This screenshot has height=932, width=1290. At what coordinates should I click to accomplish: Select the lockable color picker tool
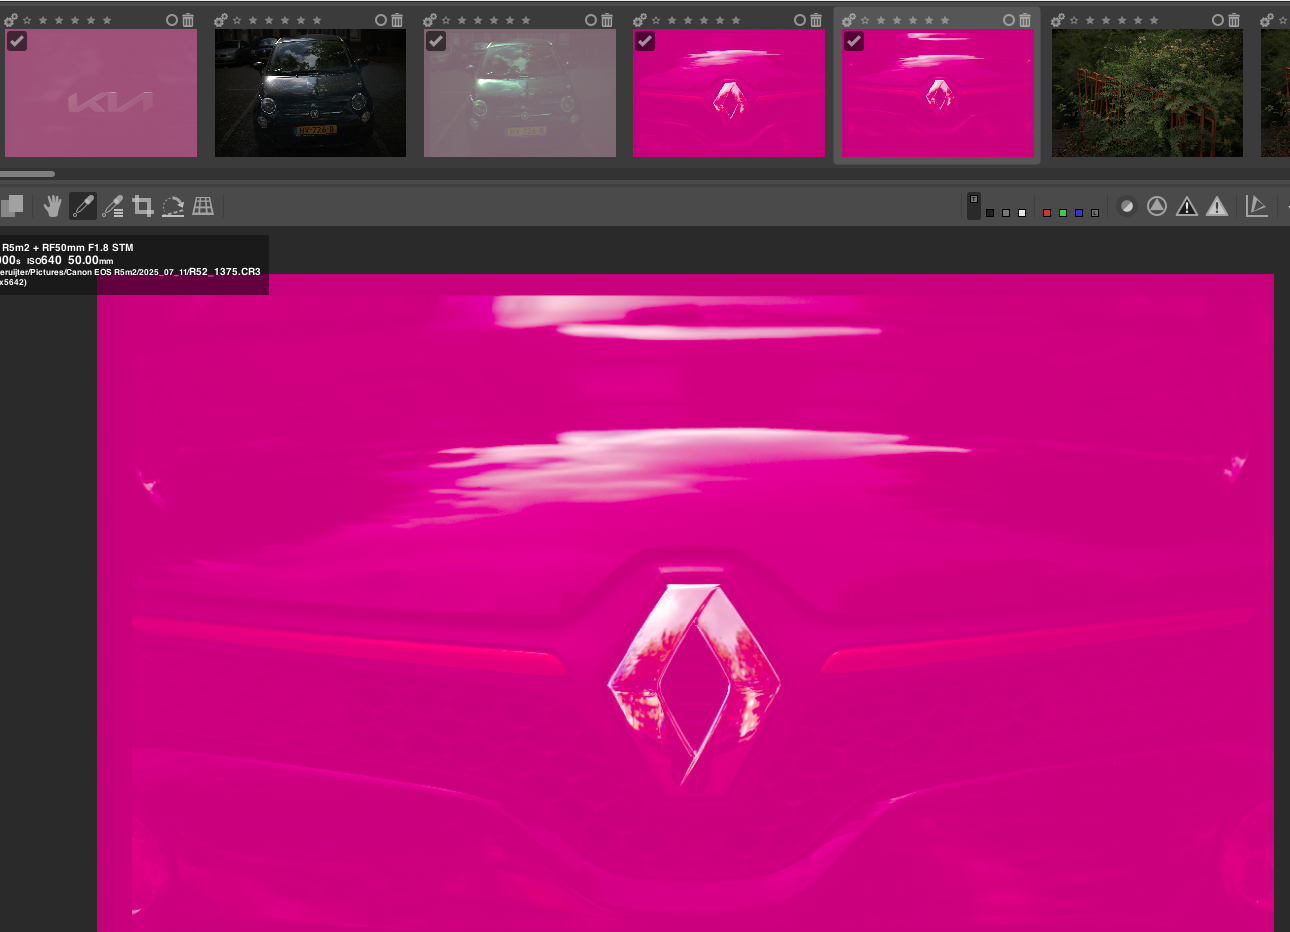coord(113,206)
